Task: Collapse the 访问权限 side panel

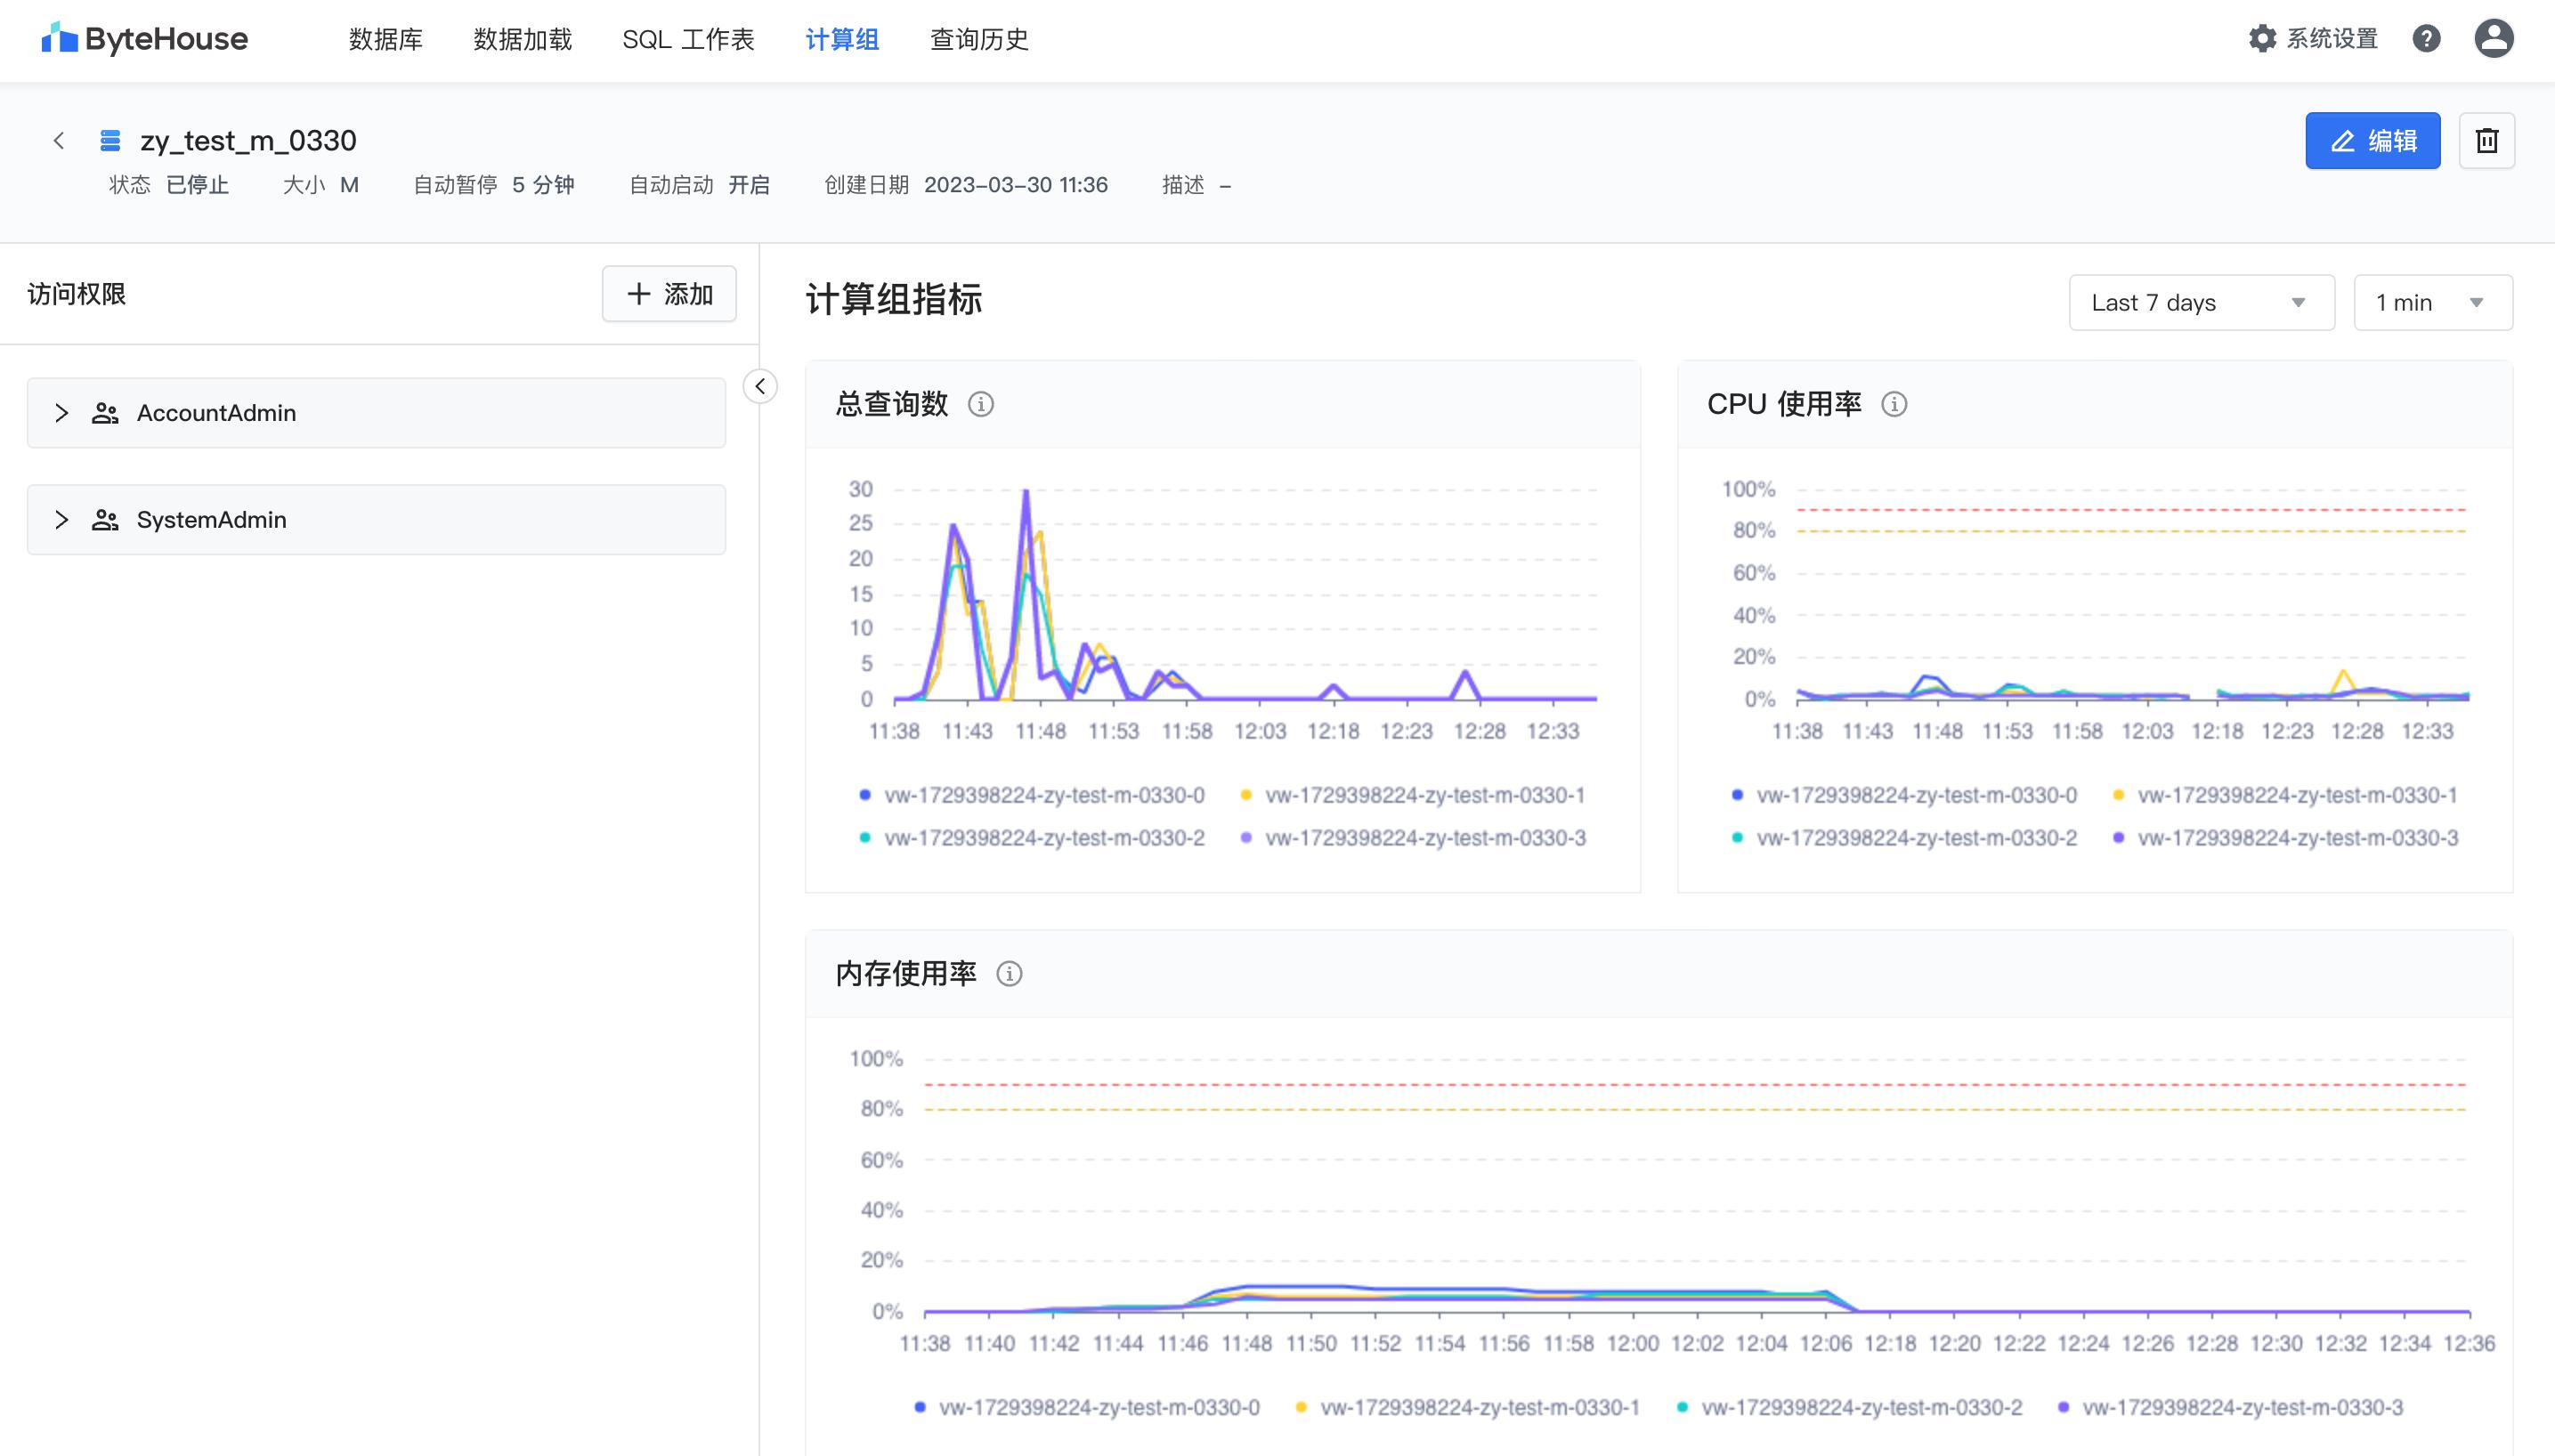Action: pos(760,386)
